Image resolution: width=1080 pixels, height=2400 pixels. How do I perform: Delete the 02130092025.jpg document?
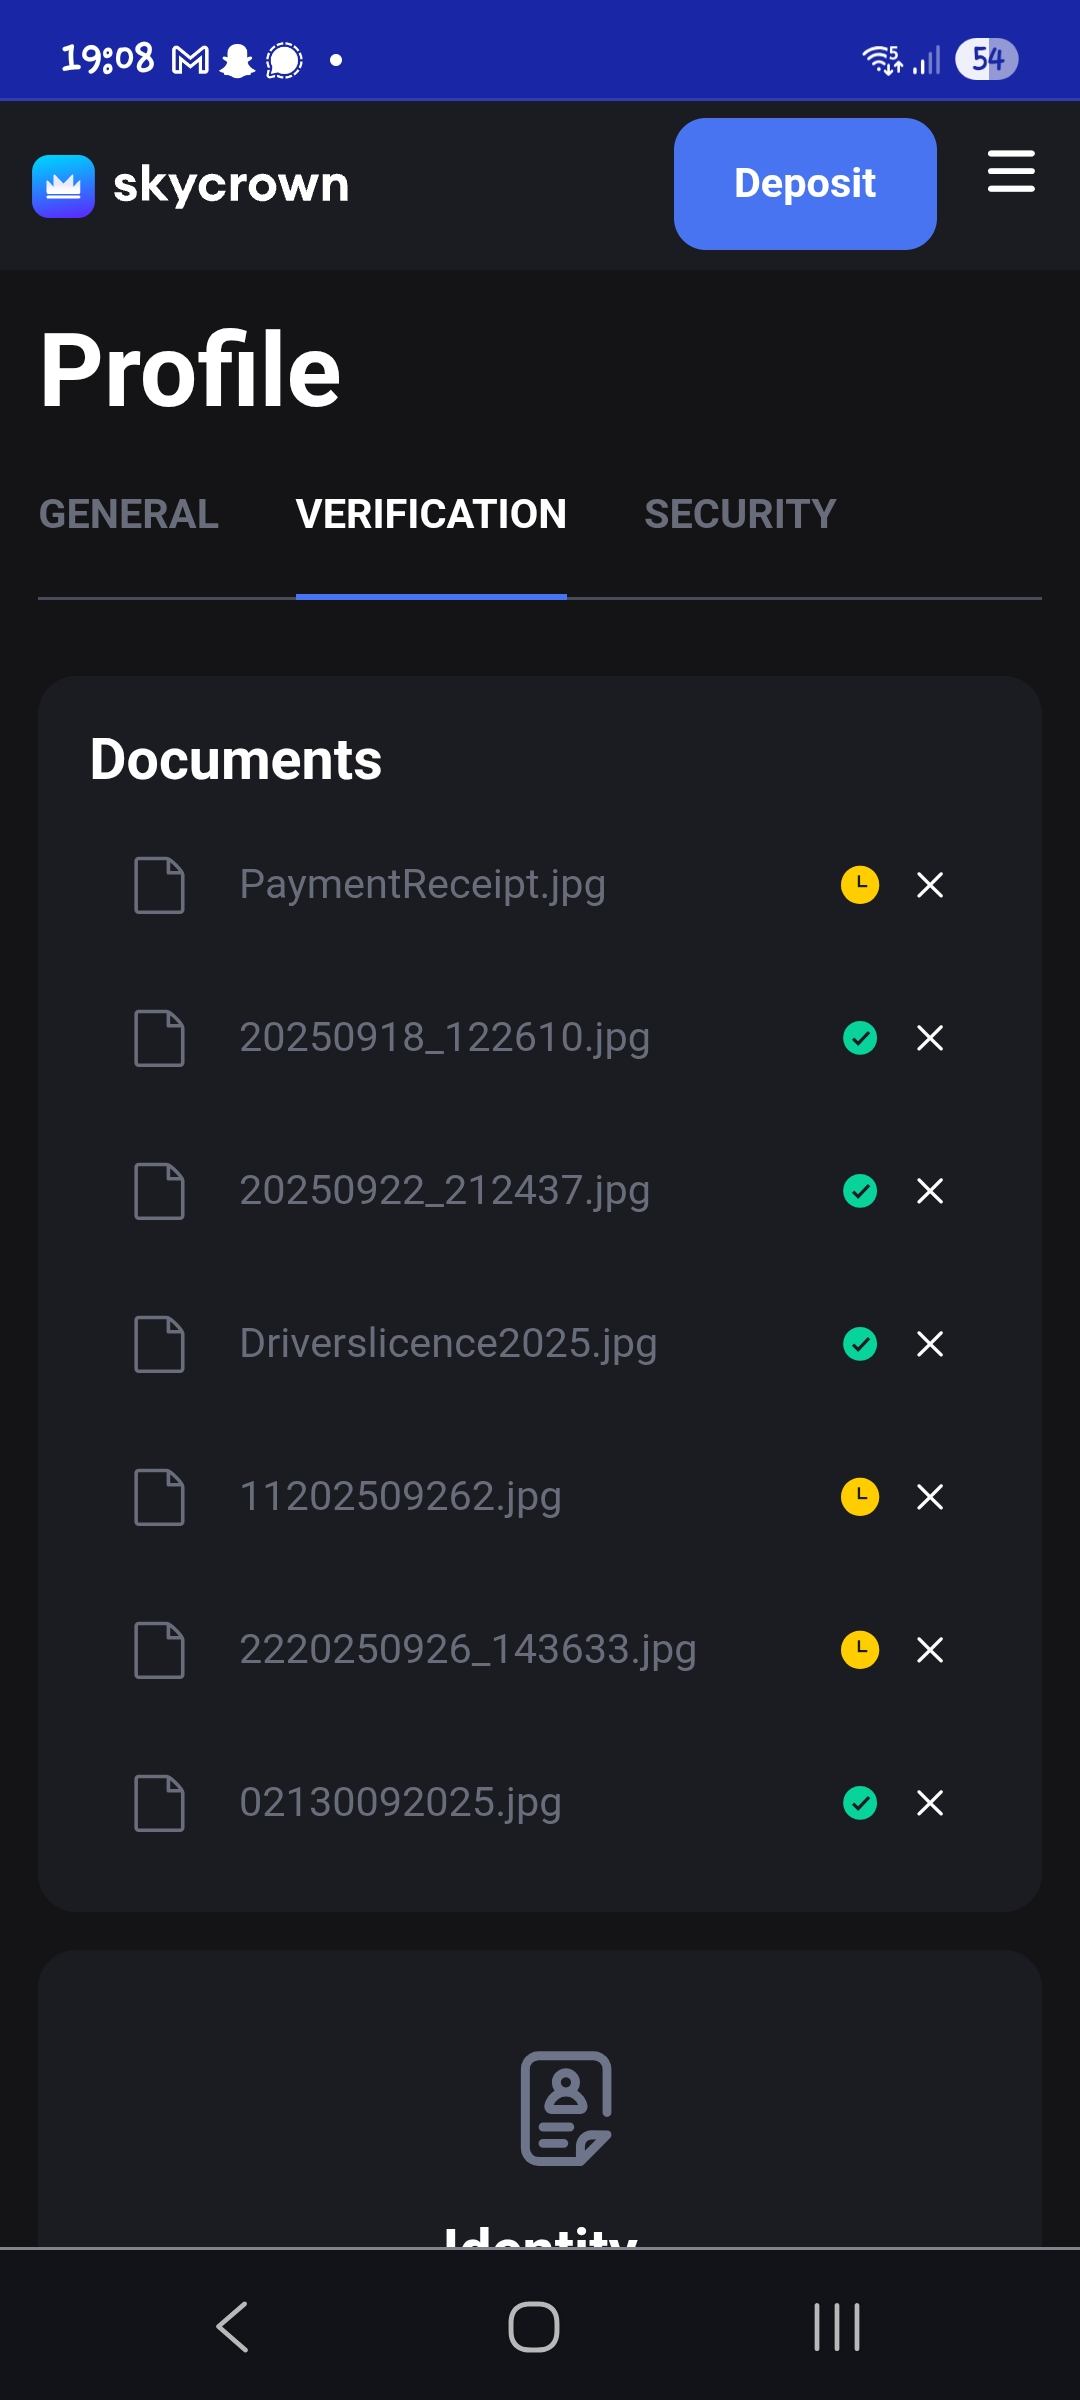[x=930, y=1803]
